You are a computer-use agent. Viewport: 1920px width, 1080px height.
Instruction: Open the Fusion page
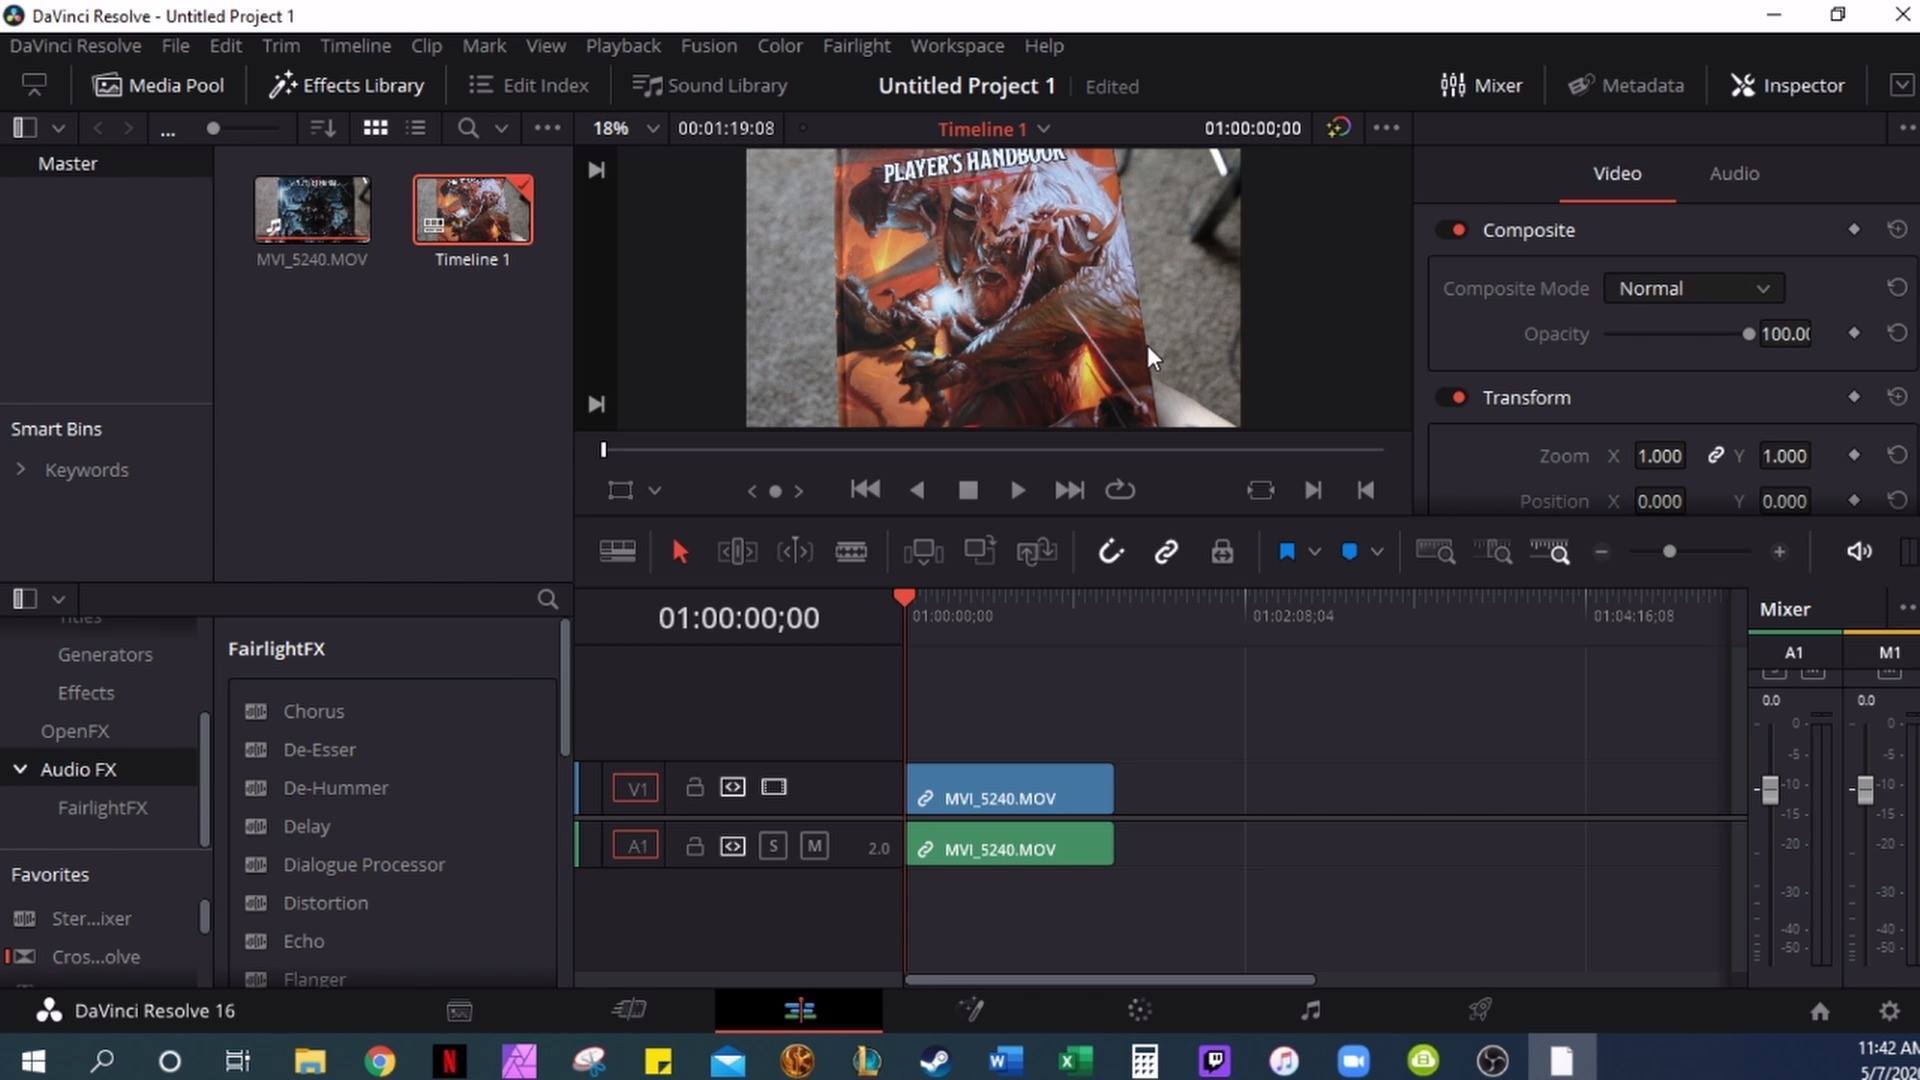click(971, 1011)
